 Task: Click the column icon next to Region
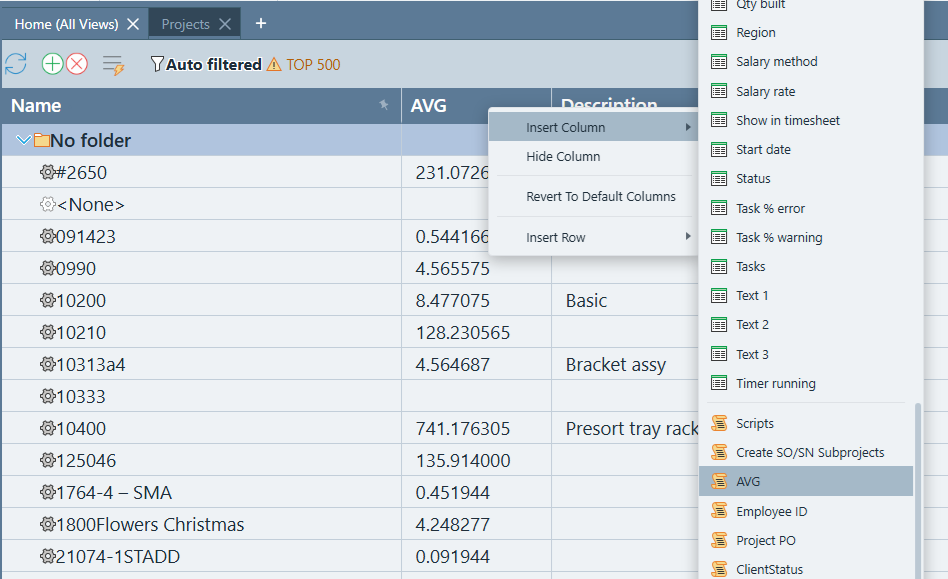coord(719,33)
